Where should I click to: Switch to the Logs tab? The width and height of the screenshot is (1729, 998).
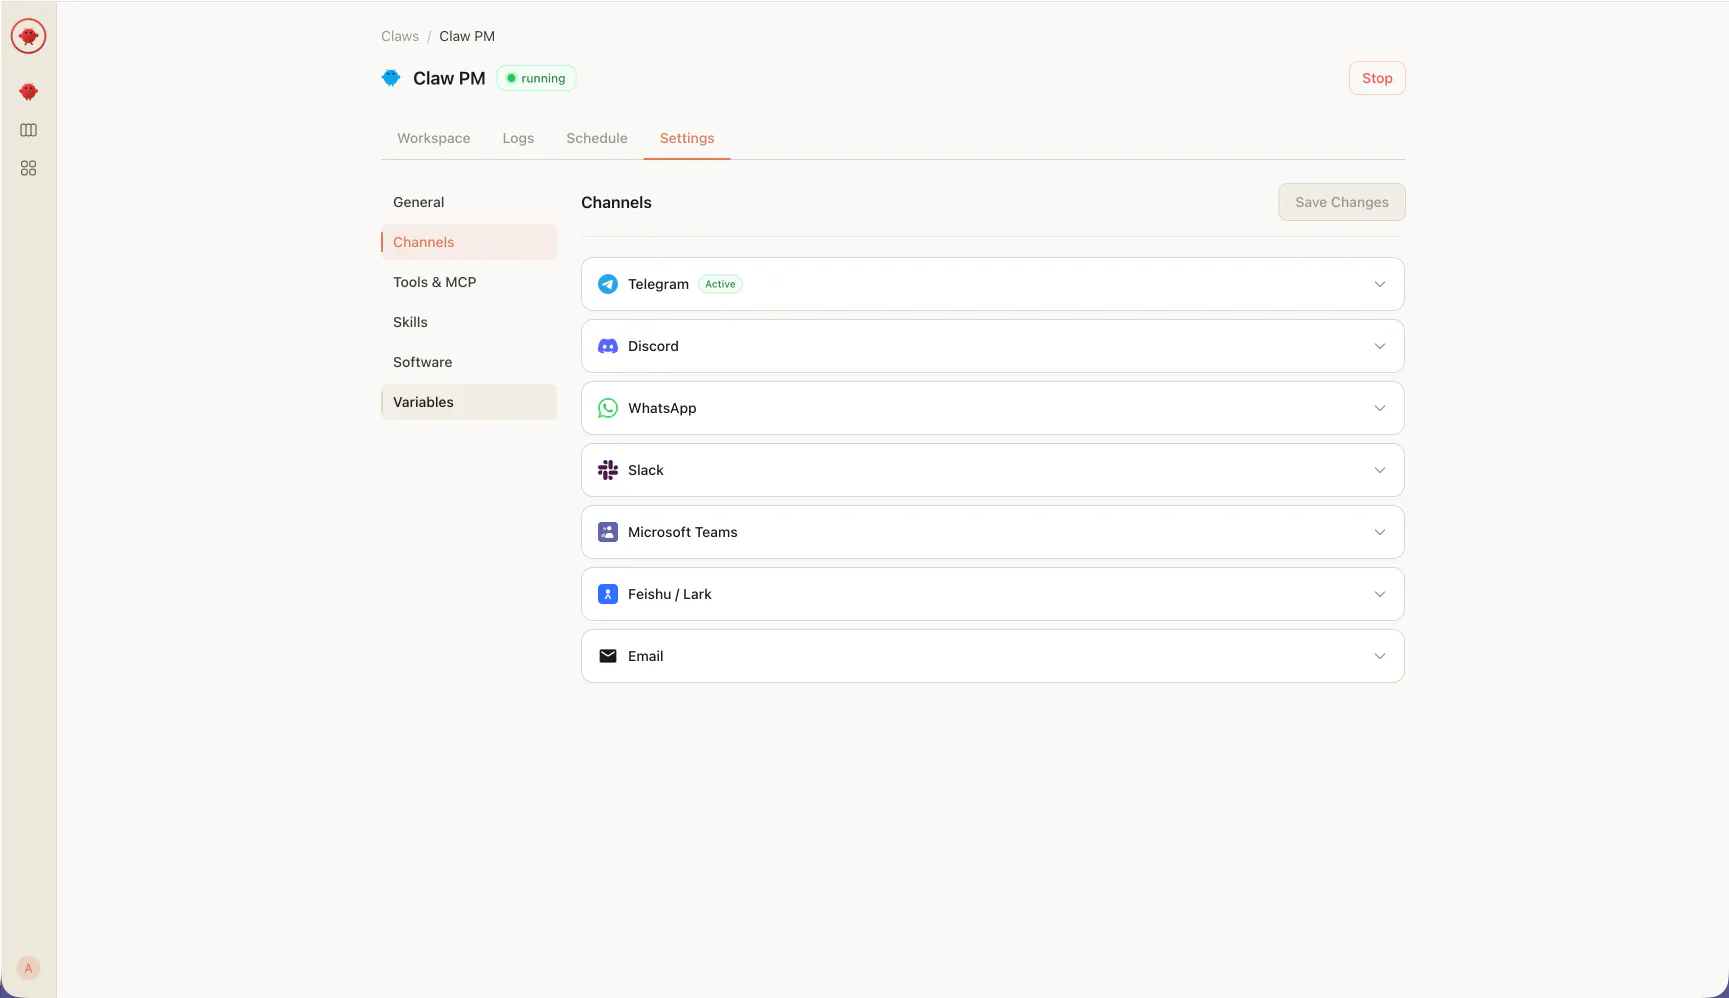tap(518, 138)
